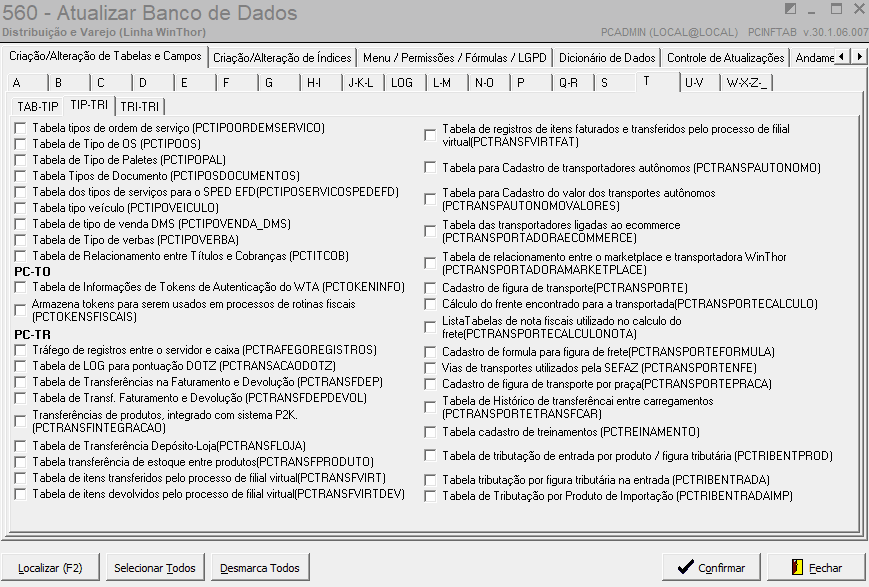This screenshot has width=869, height=587.
Task: Enable PCTRANSFINTEGRACAO P2K checkbox
Action: tap(21, 421)
